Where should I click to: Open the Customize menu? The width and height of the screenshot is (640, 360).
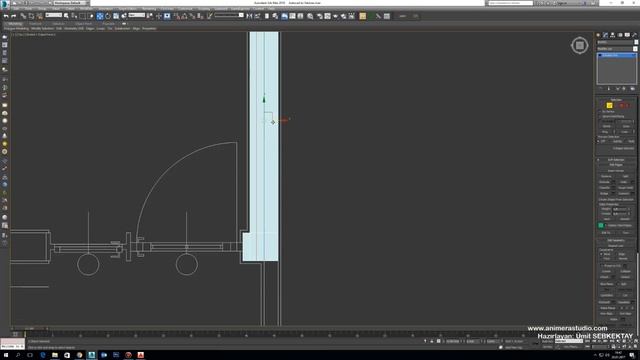point(184,9)
